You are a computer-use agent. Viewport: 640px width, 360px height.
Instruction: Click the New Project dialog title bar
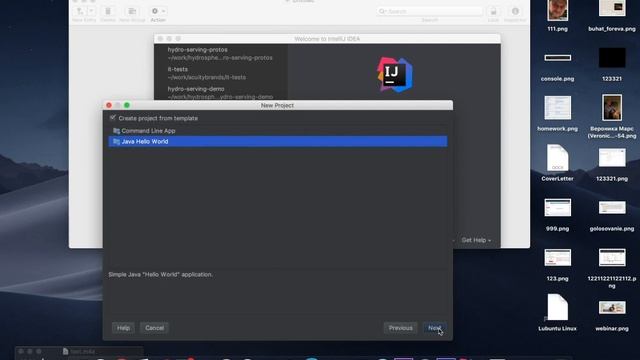point(278,105)
